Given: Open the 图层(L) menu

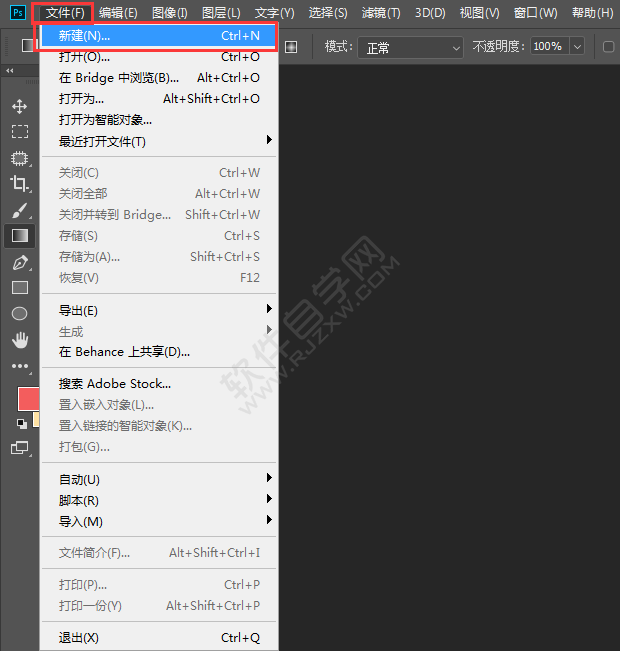Looking at the screenshot, I should [221, 13].
